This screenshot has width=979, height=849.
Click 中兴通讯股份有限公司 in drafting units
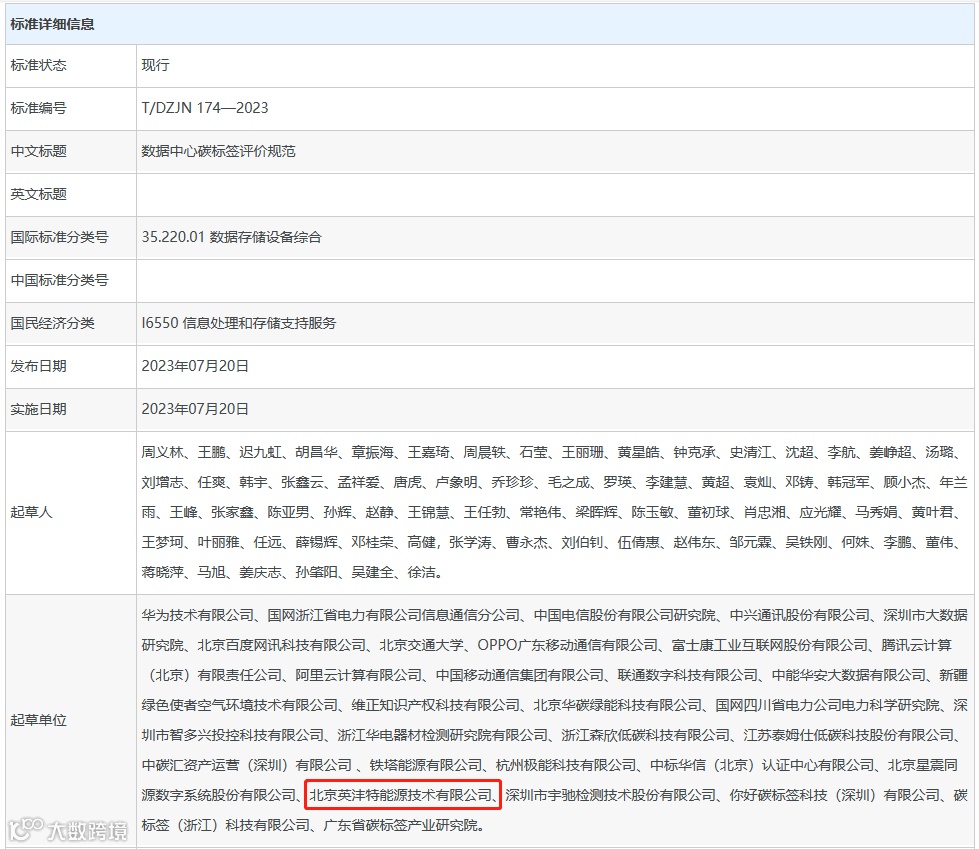pyautogui.click(x=799, y=615)
